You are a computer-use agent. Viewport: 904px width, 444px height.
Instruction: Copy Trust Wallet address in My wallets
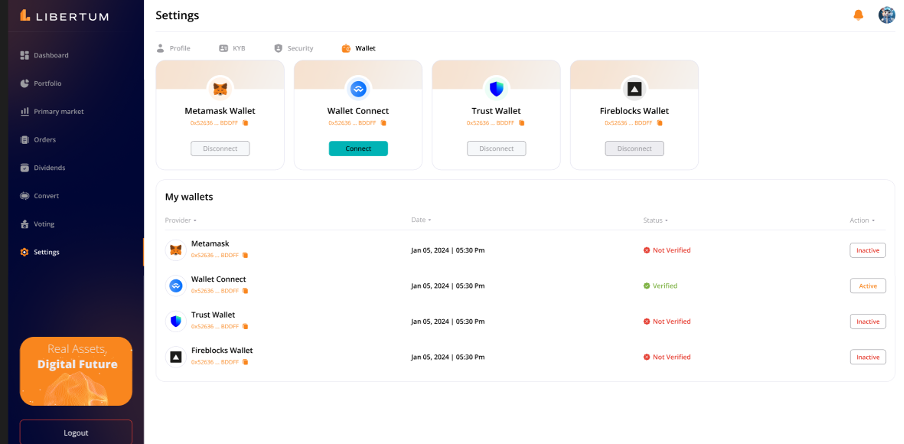pyautogui.click(x=246, y=326)
